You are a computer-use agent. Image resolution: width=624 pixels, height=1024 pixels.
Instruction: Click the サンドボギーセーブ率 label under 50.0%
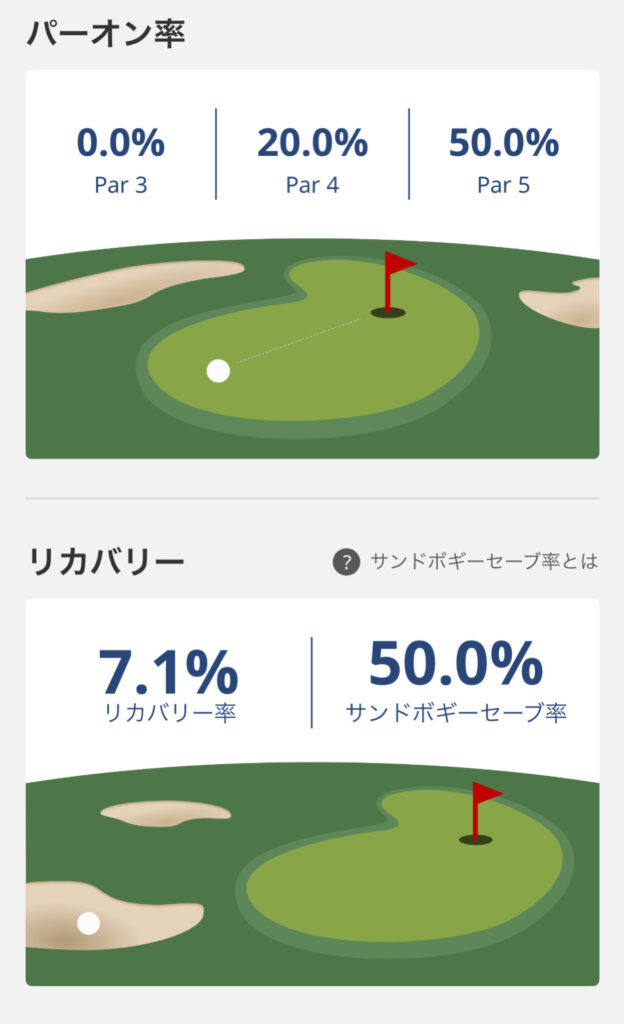coord(456,713)
